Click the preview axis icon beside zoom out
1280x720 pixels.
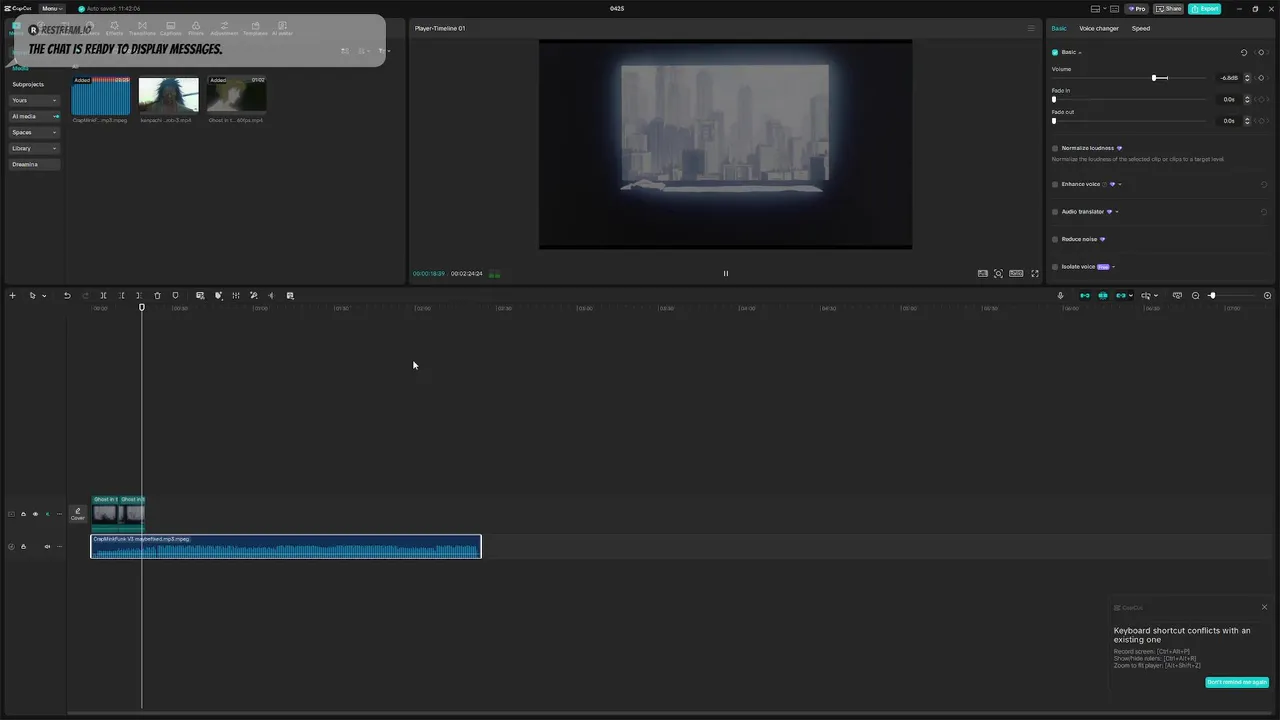coord(1177,295)
